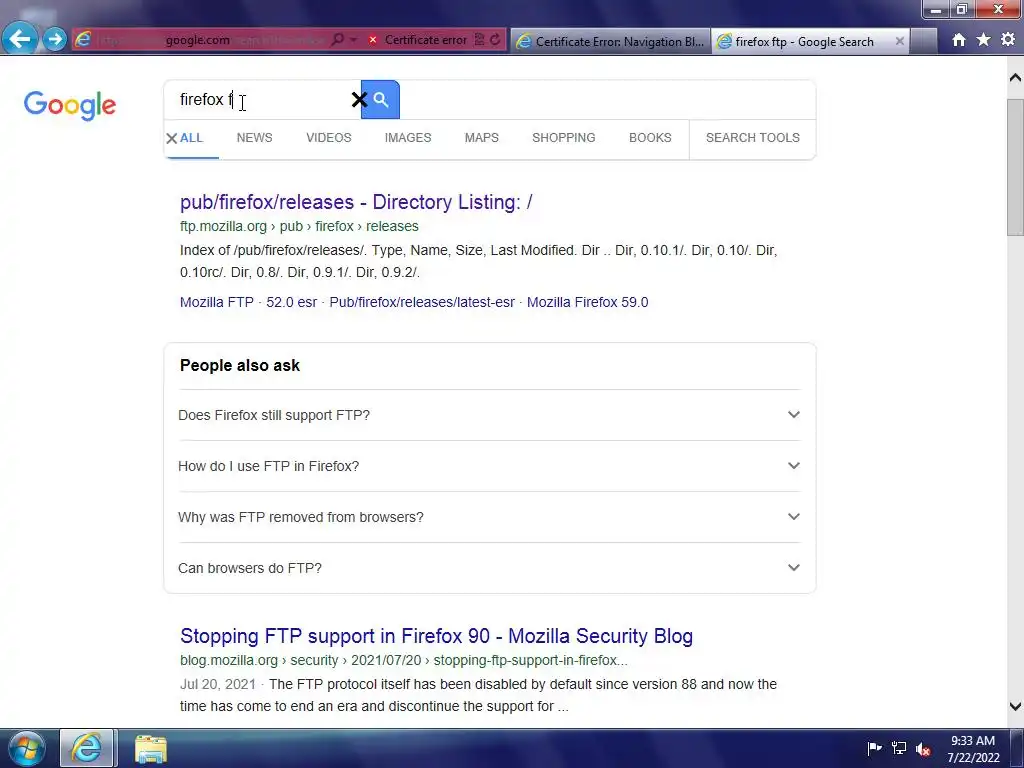Expand Why was FTP removed from browsers?
Image resolution: width=1024 pixels, height=768 pixels.
489,517
